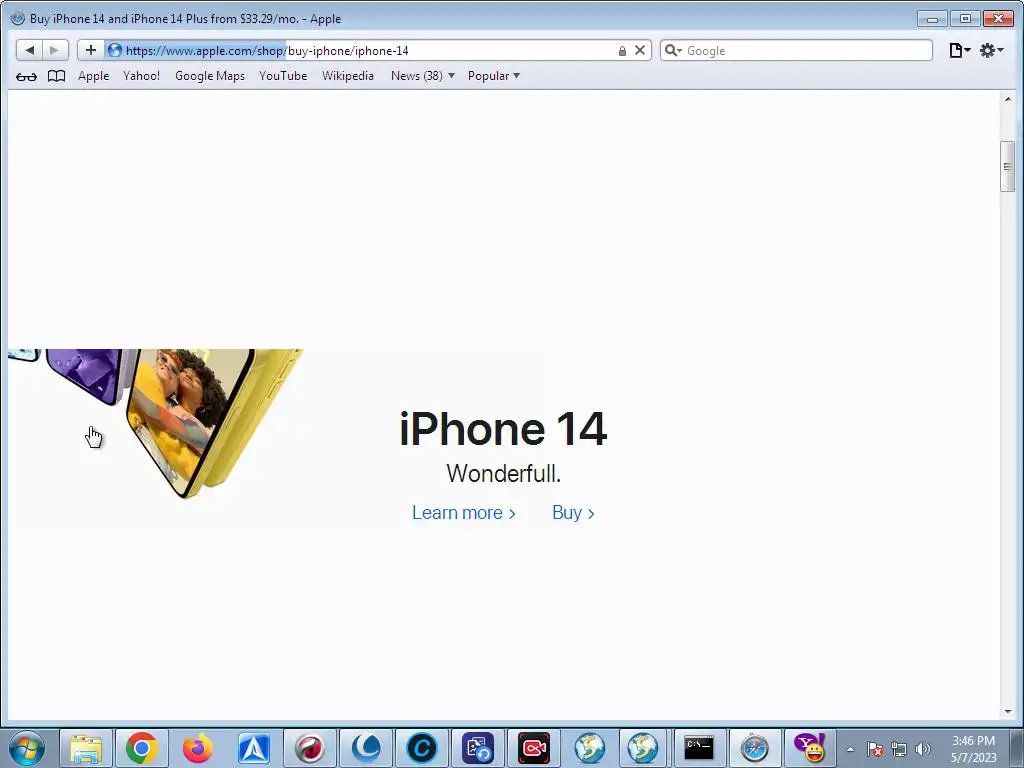This screenshot has height=768, width=1024.
Task: Open the Windows Start menu
Action: coord(27,748)
